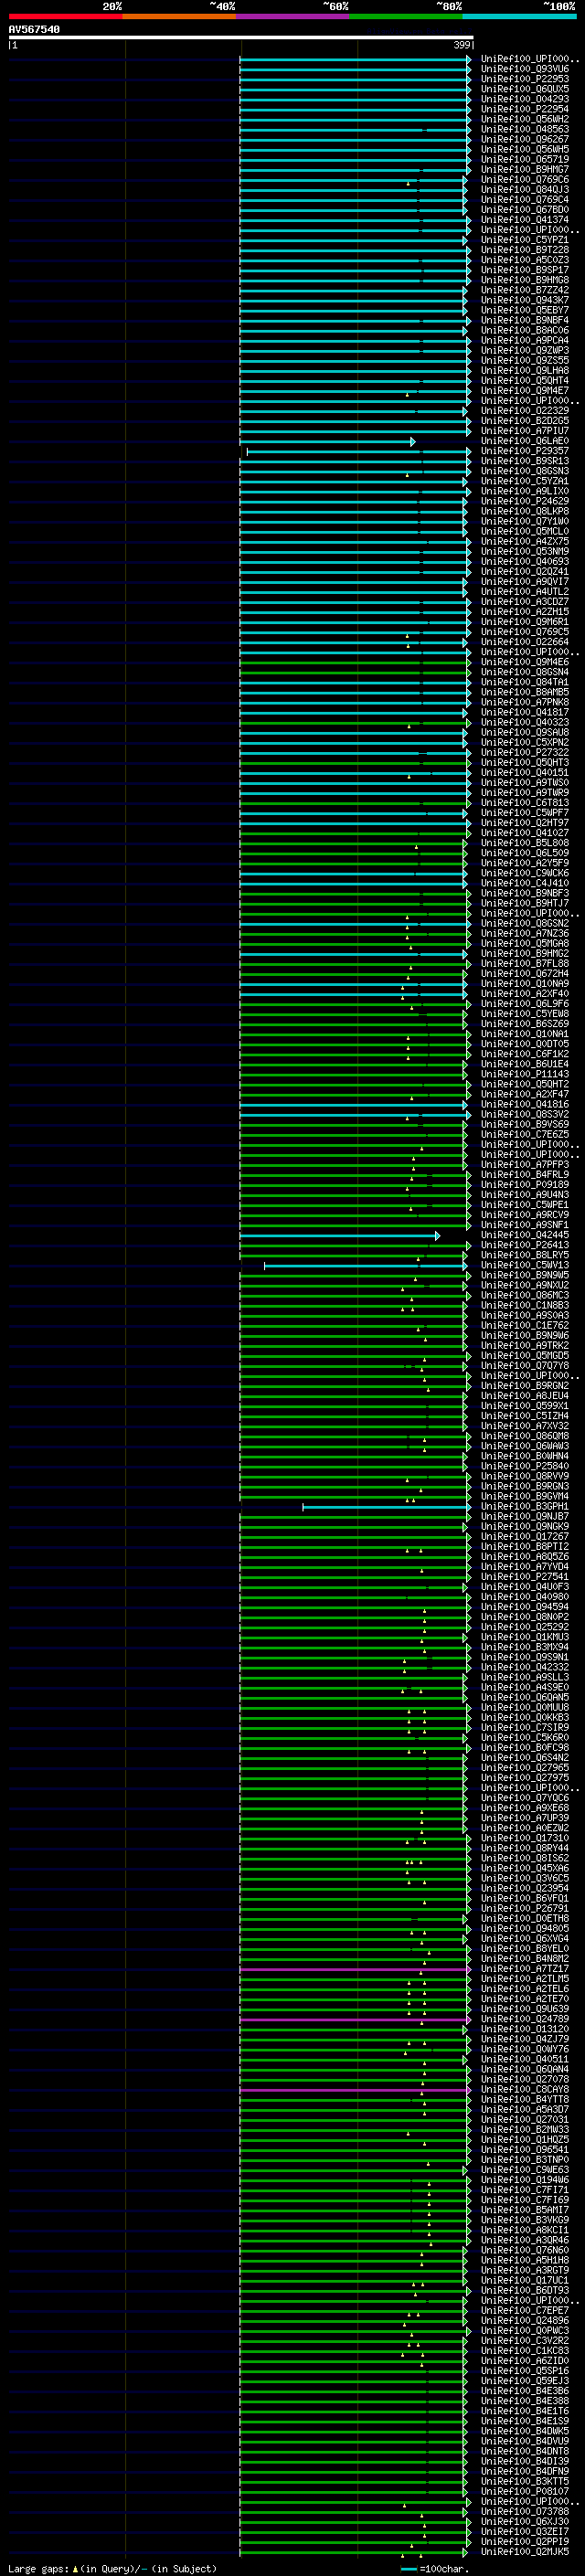The width and height of the screenshot is (585, 2576).
Task: Click the green ~80% identity legend segment
Action: coord(406,16)
